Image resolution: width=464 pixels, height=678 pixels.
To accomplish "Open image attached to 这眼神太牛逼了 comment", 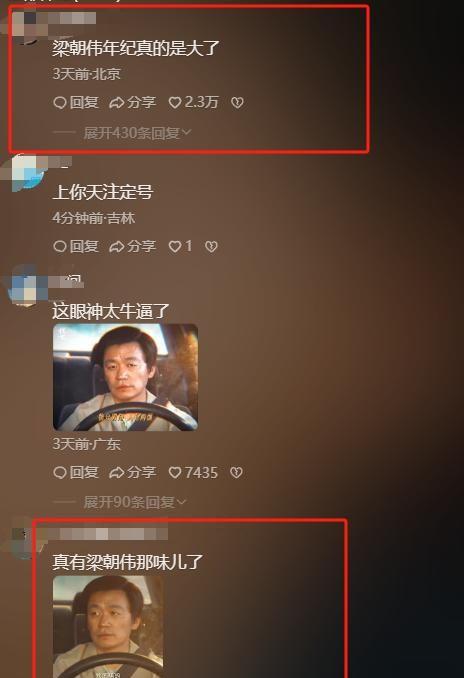I will (125, 377).
